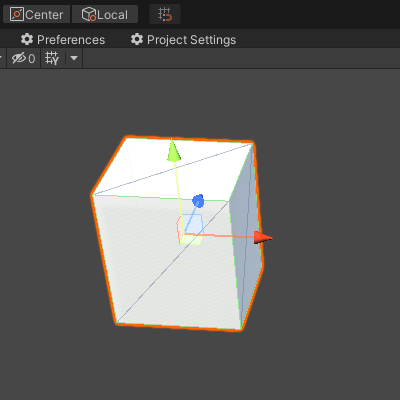400x400 pixels.
Task: Toggle the Center pivot mode button
Action: tap(37, 14)
